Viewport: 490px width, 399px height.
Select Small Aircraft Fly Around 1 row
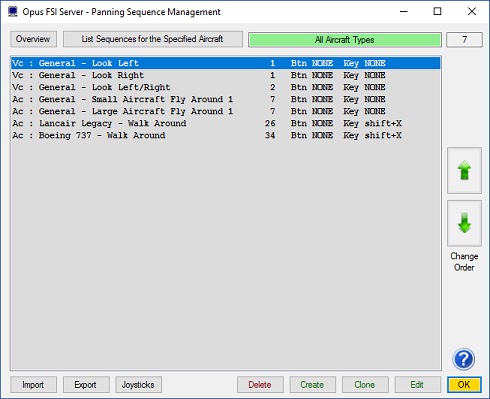point(226,99)
